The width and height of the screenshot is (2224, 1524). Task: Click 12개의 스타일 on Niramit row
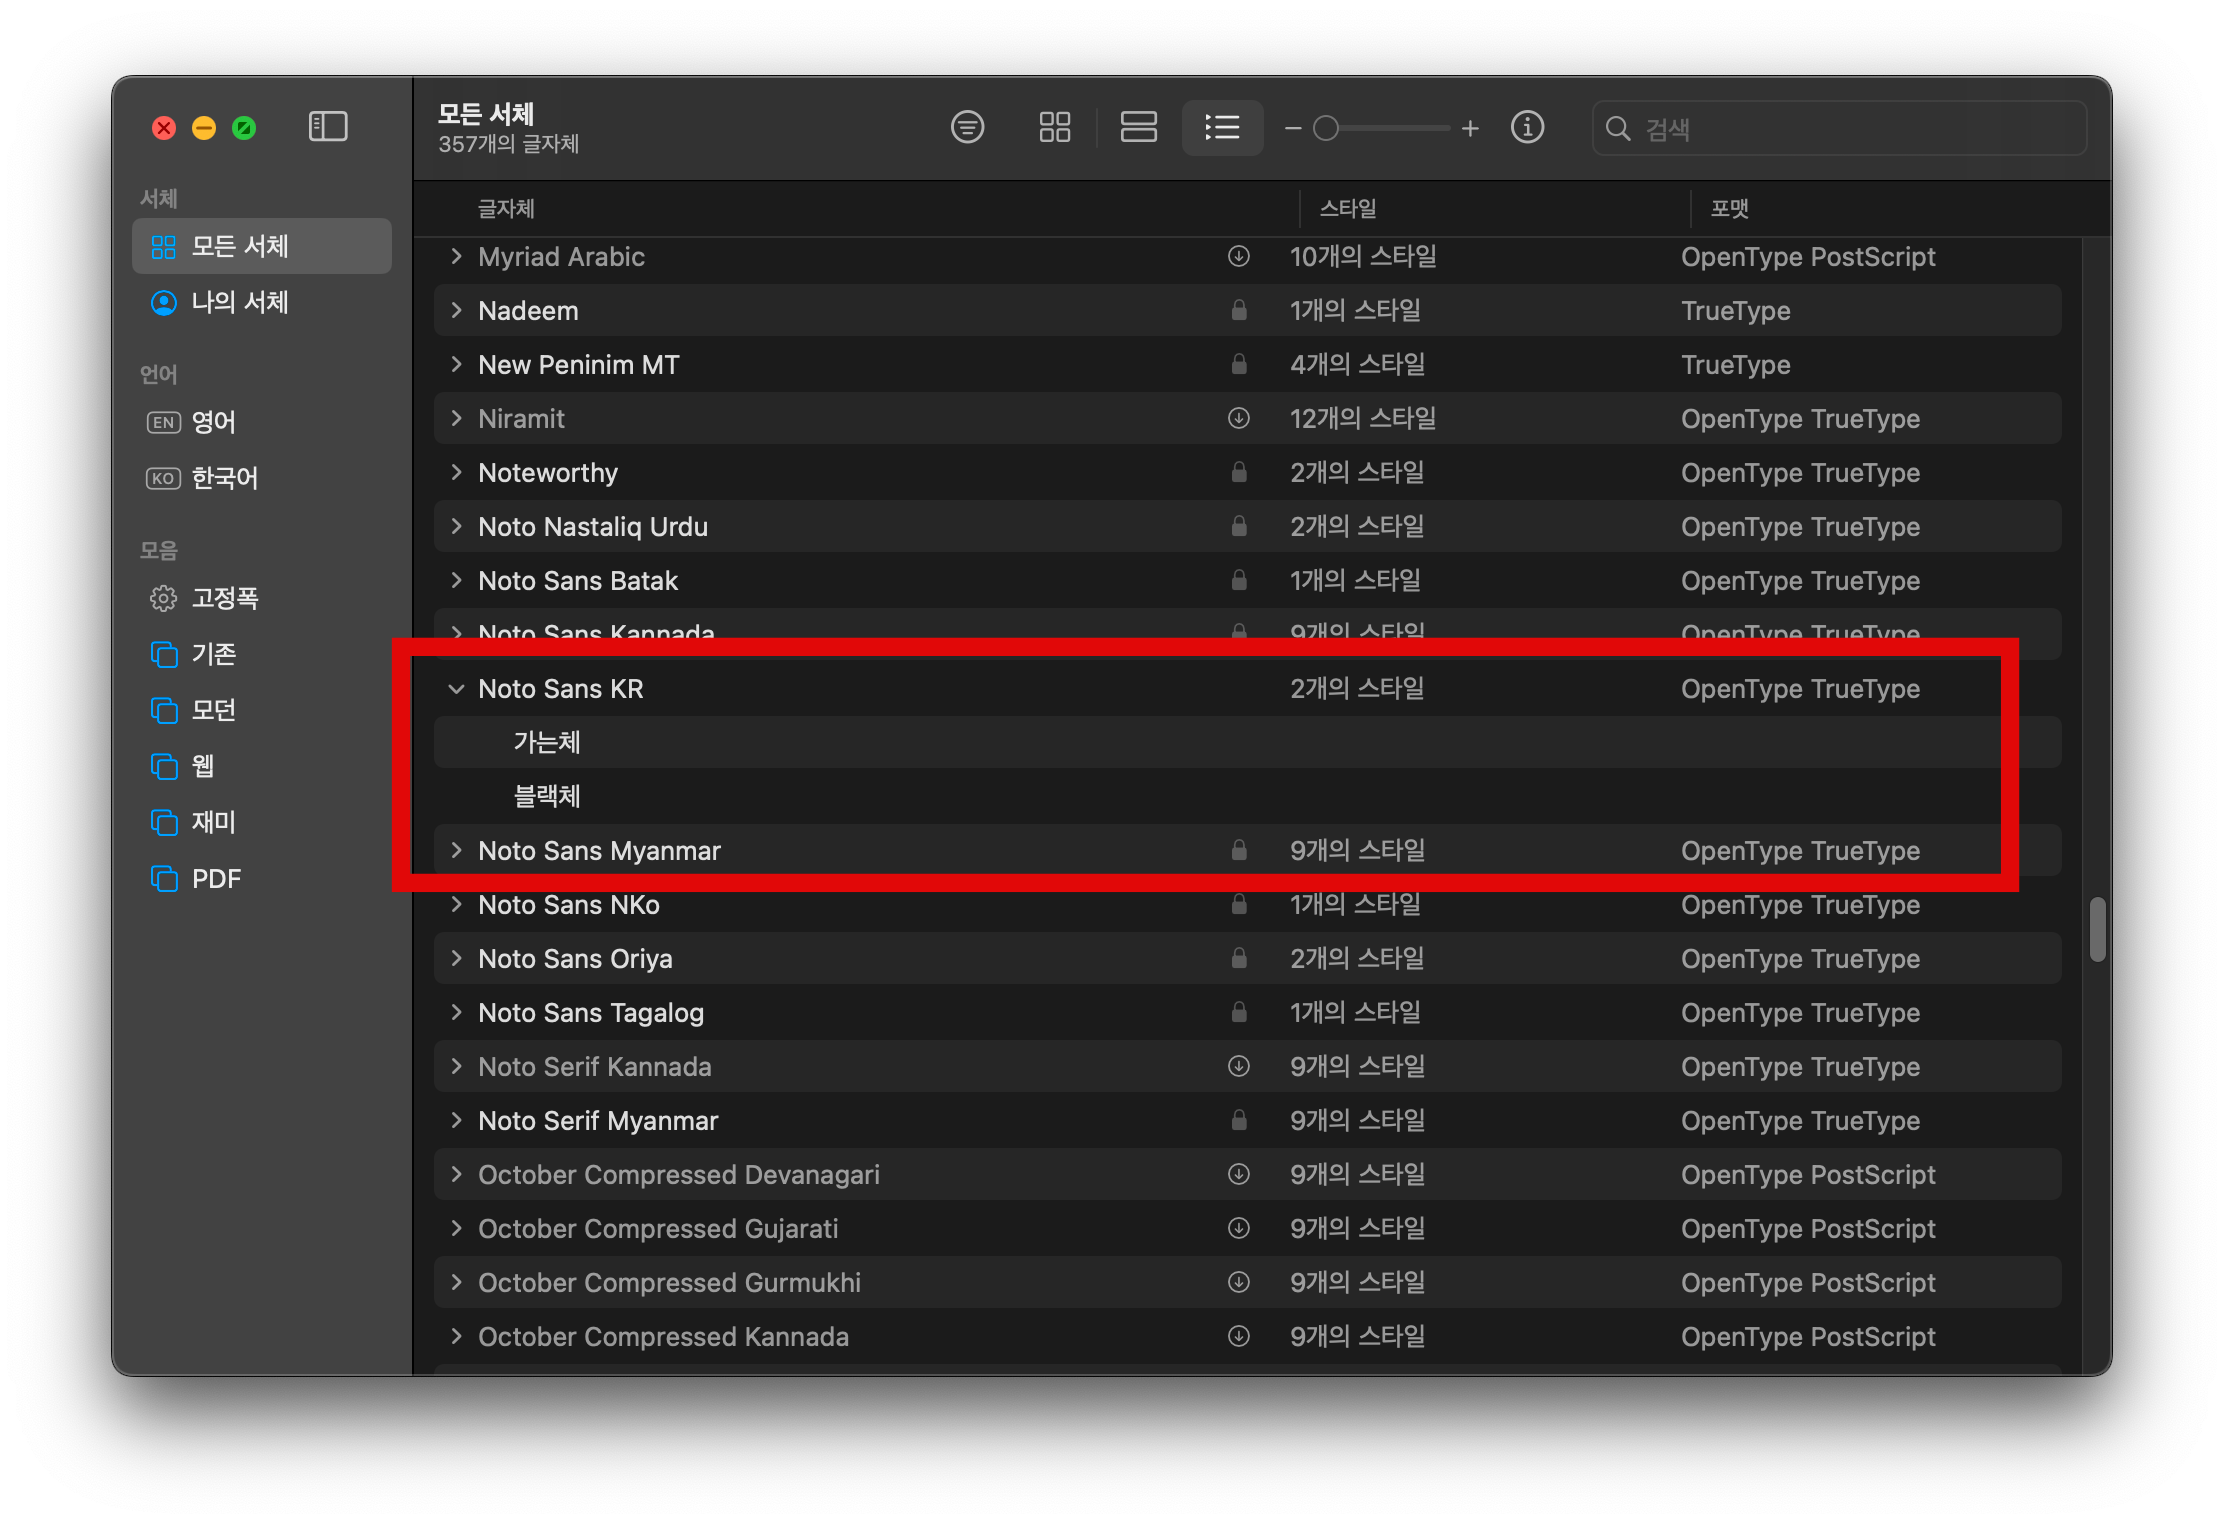1362,418
